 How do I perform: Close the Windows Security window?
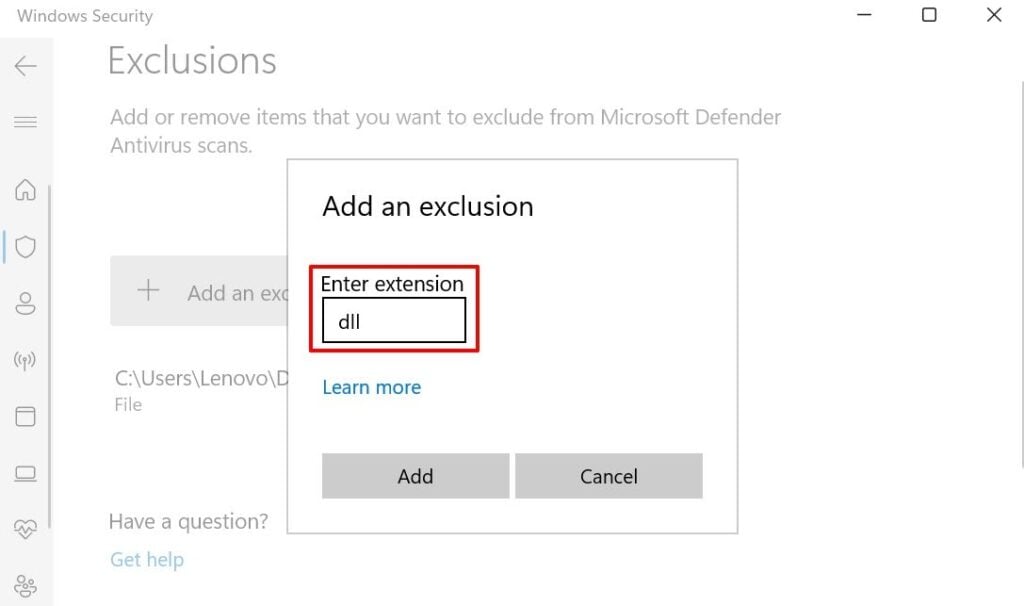[994, 15]
